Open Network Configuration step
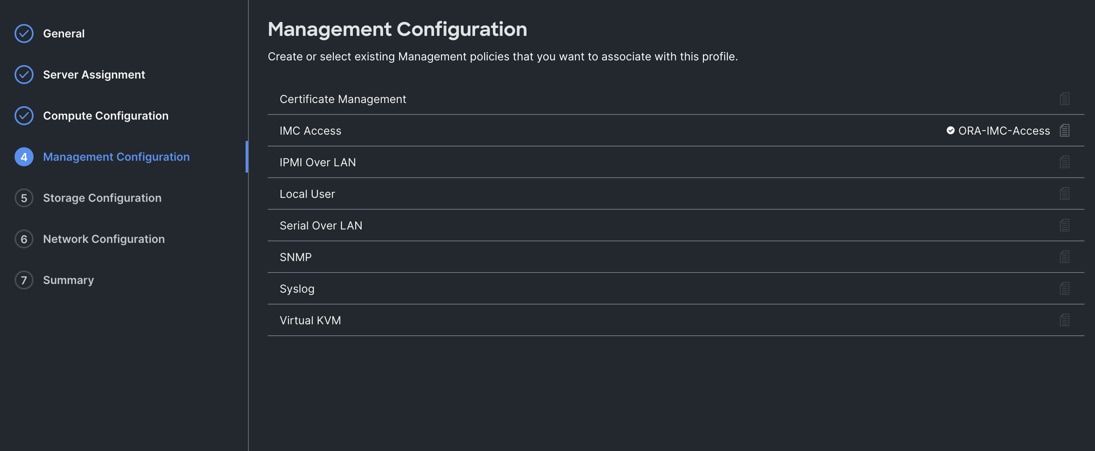 pos(104,239)
